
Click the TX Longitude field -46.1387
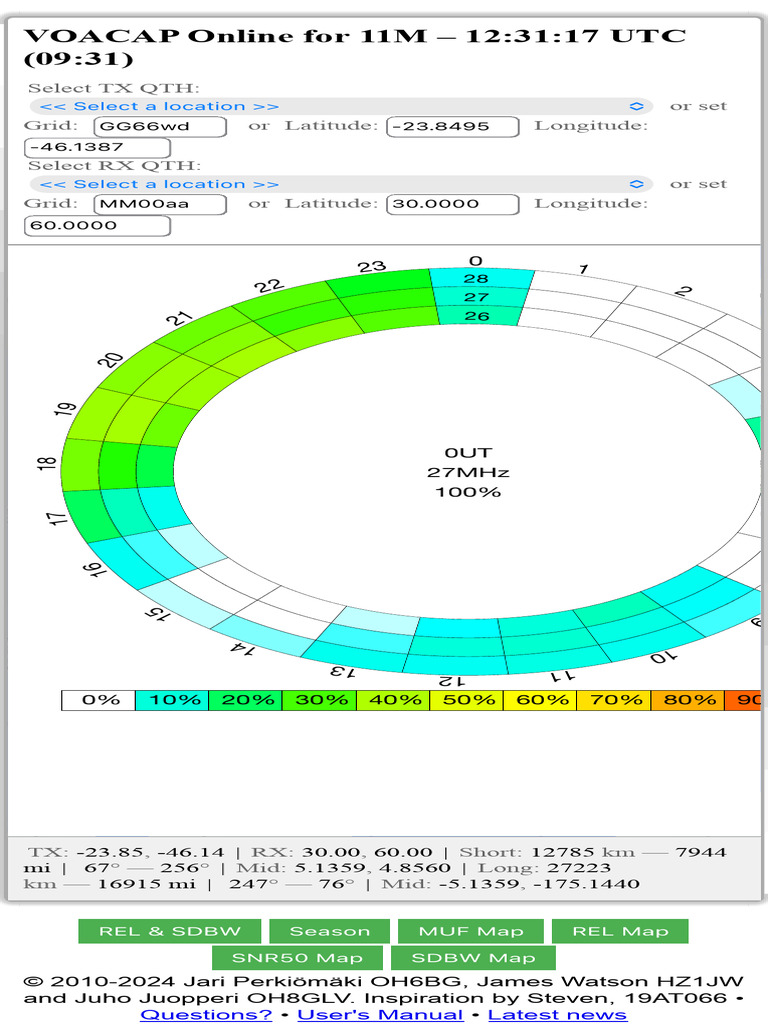point(97,147)
